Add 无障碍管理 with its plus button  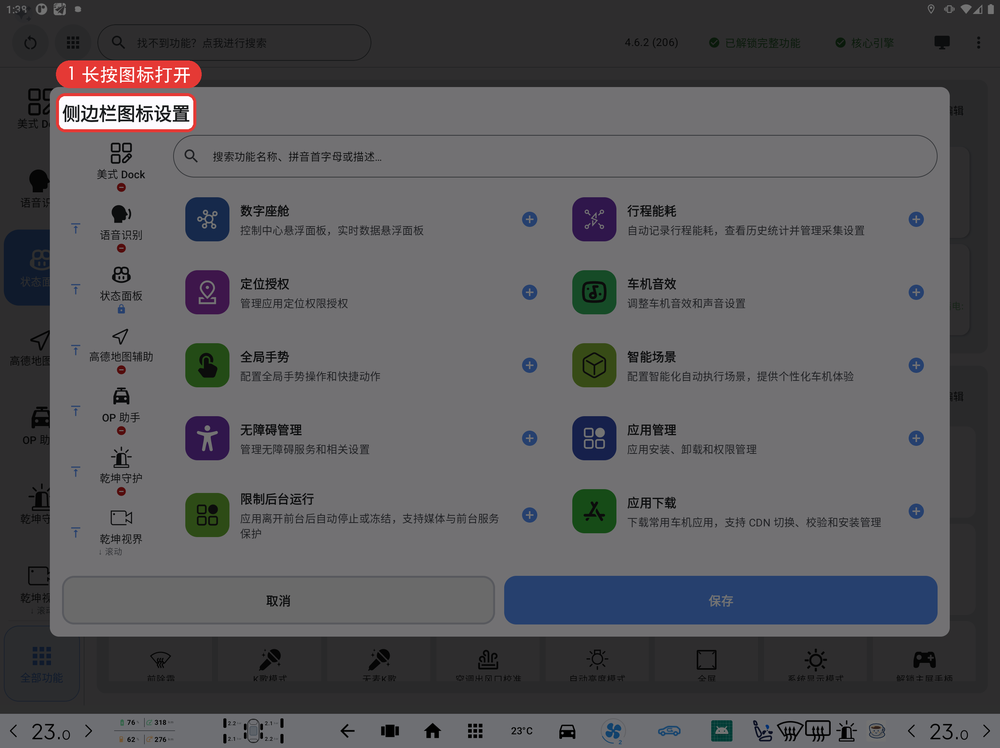coord(529,438)
